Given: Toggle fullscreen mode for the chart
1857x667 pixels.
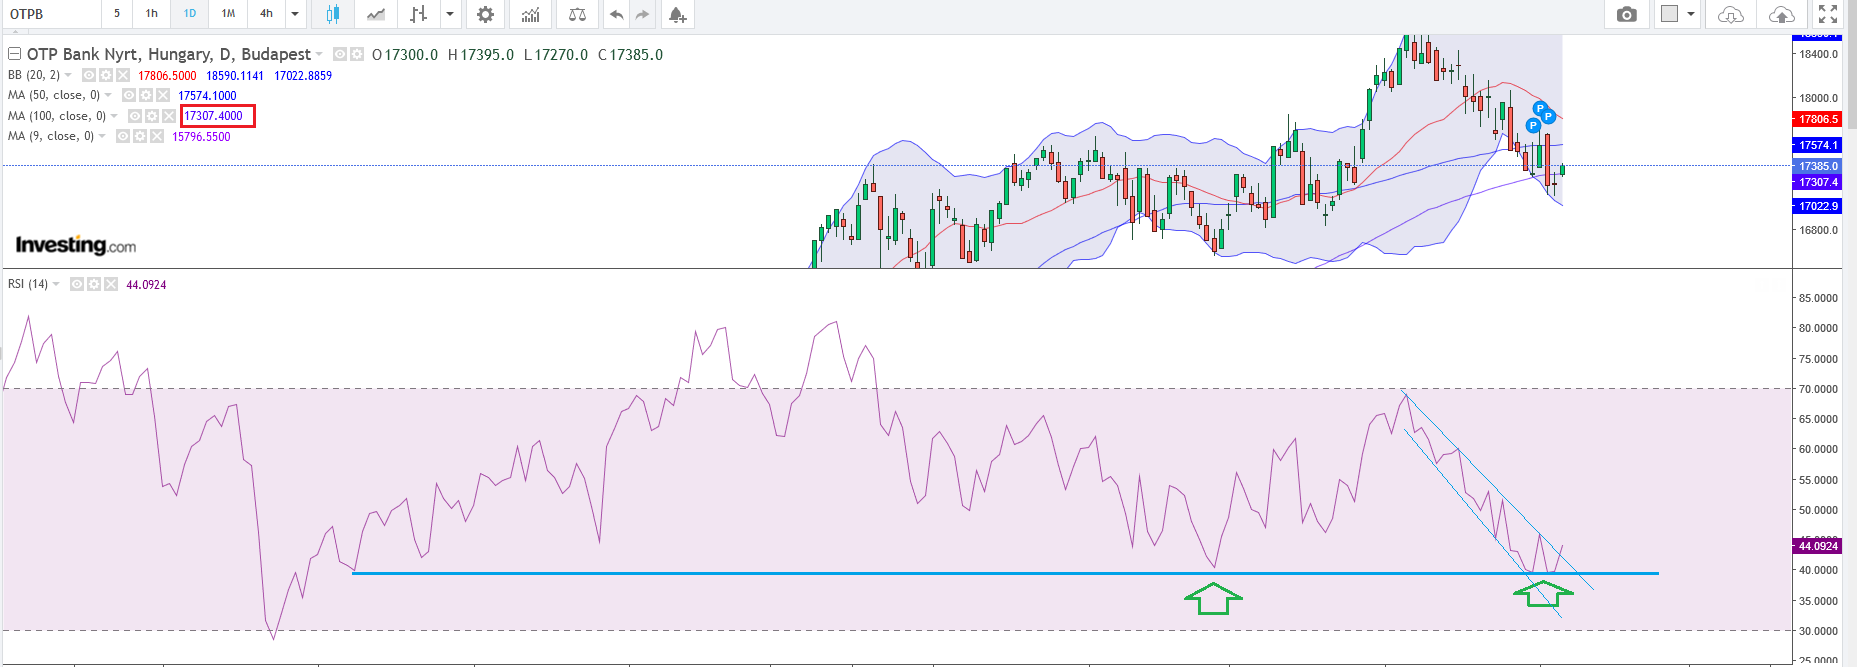Looking at the screenshot, I should point(1828,14).
